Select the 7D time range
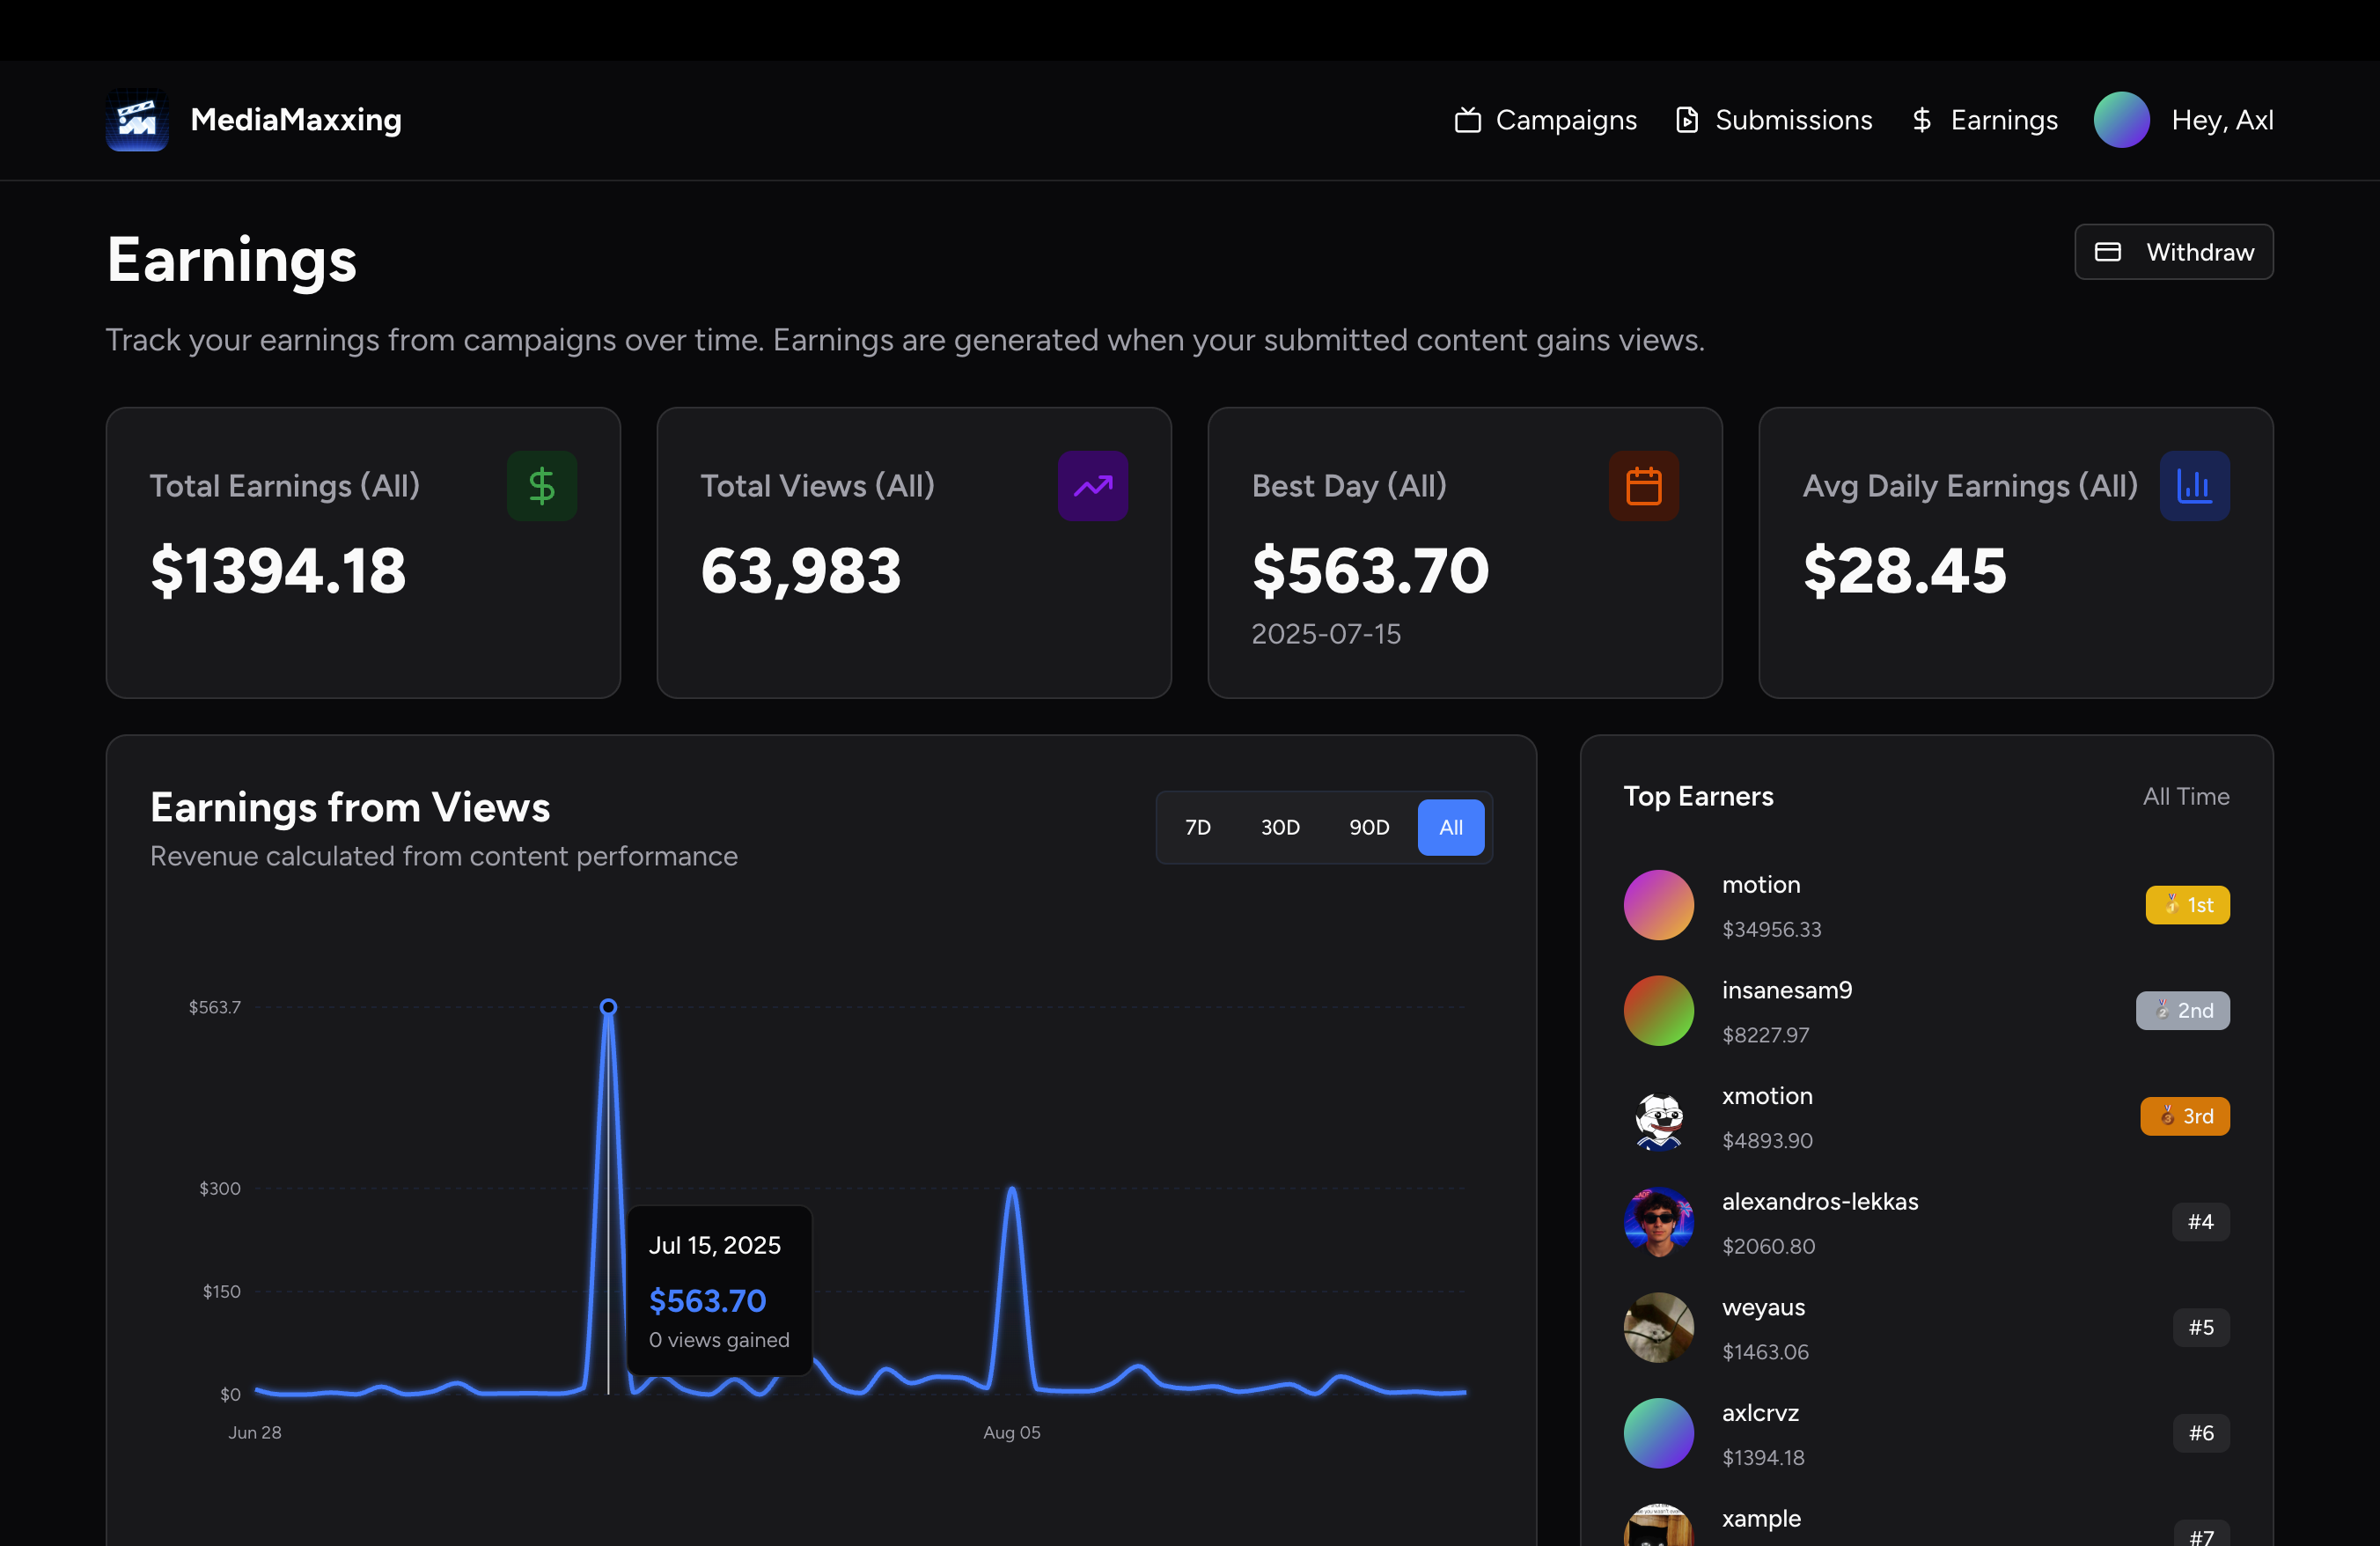 1197,827
